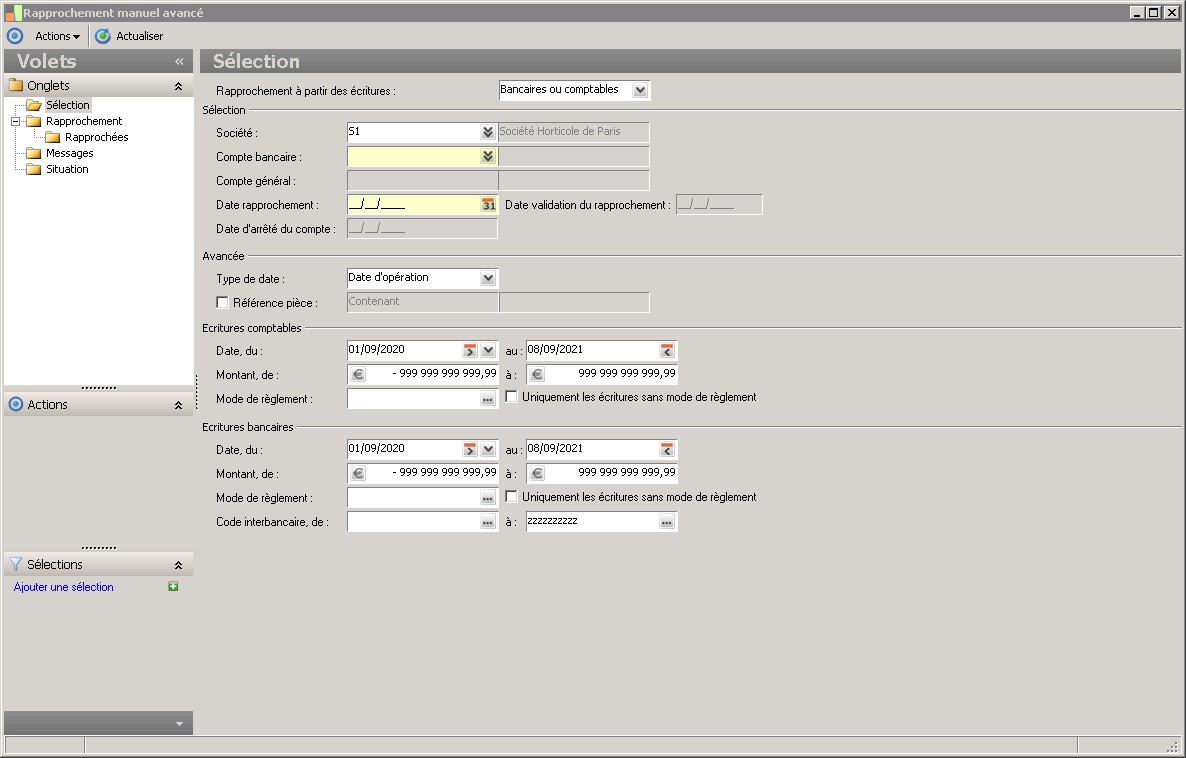Open calendar for Date rapprochement
Viewport: 1186px width, 758px height.
(488, 205)
